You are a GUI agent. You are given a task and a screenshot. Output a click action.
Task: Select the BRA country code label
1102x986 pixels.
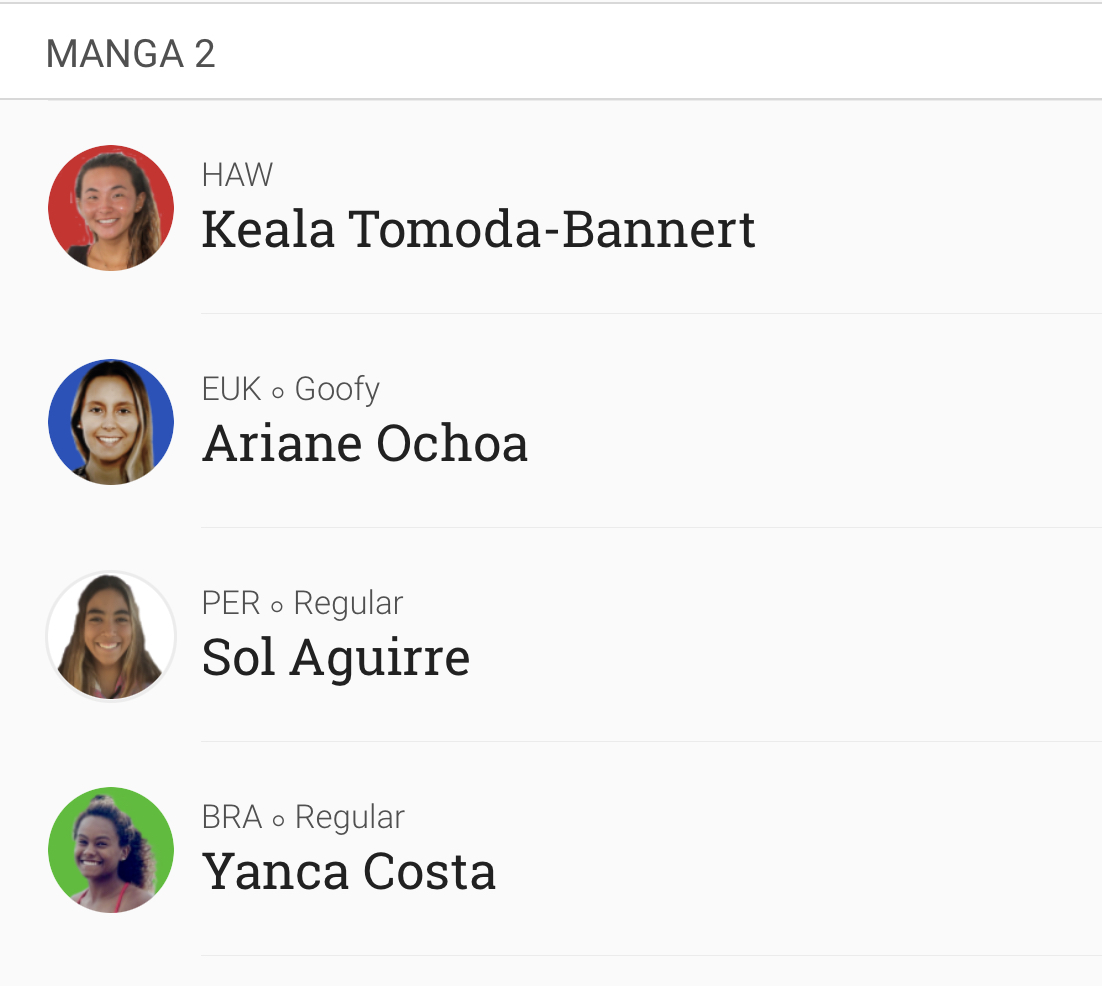[x=231, y=817]
